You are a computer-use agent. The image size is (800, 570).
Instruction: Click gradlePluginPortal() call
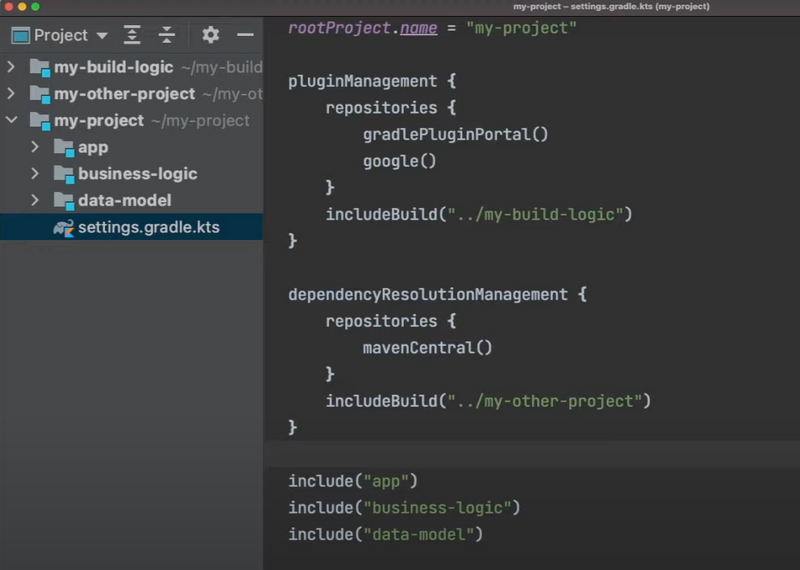point(455,134)
